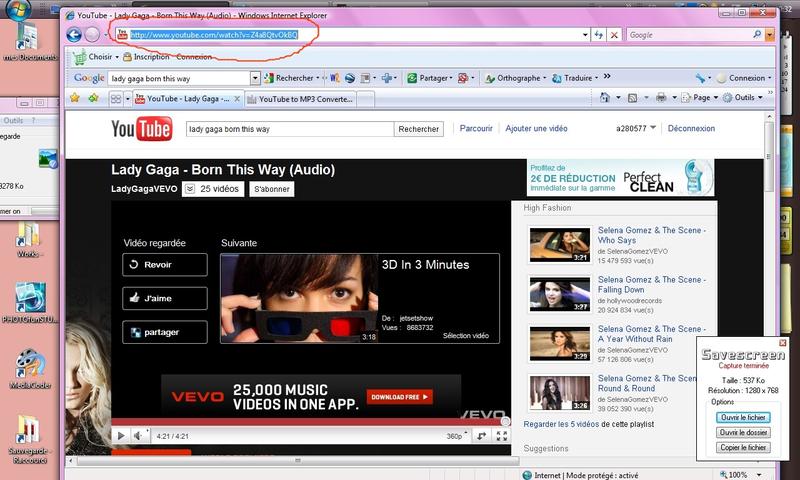This screenshot has height=480, width=800.
Task: Click the Revoir replay button
Action: [164, 264]
